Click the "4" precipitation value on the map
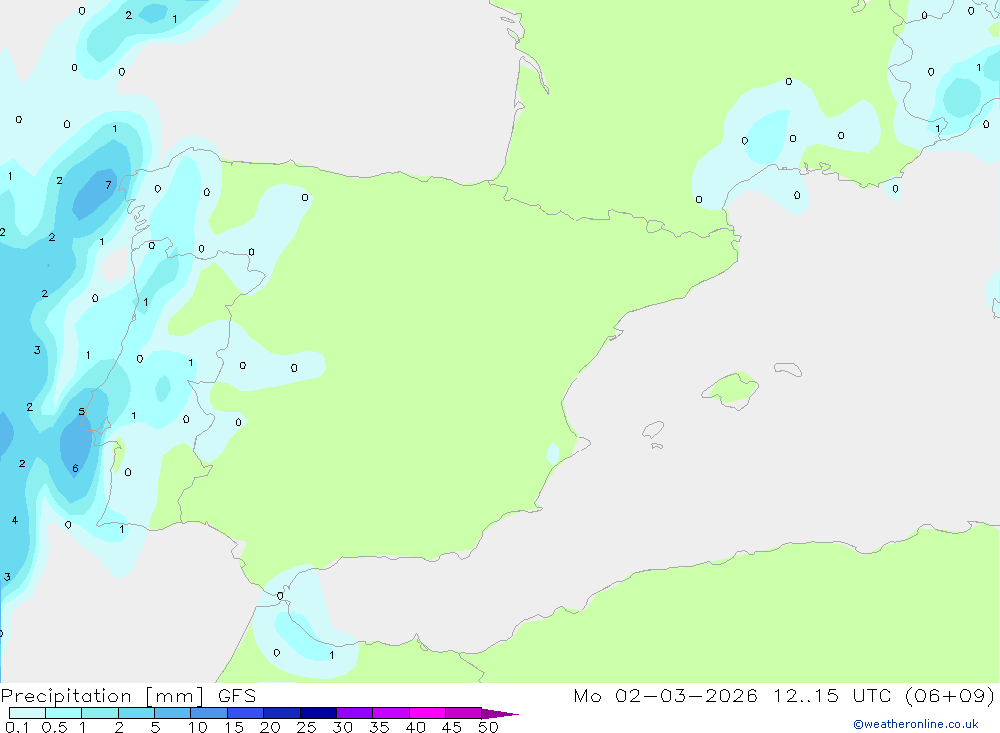Screen dimensions: 1000x733 pyautogui.click(x=15, y=520)
